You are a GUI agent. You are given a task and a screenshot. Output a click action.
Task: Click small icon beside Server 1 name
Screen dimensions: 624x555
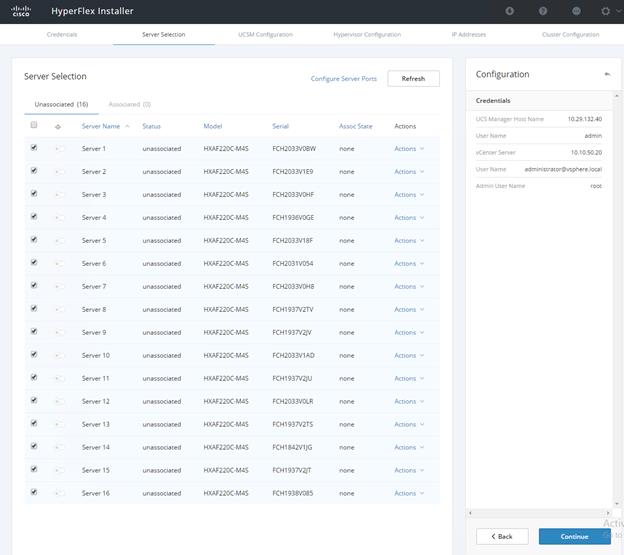(x=59, y=149)
